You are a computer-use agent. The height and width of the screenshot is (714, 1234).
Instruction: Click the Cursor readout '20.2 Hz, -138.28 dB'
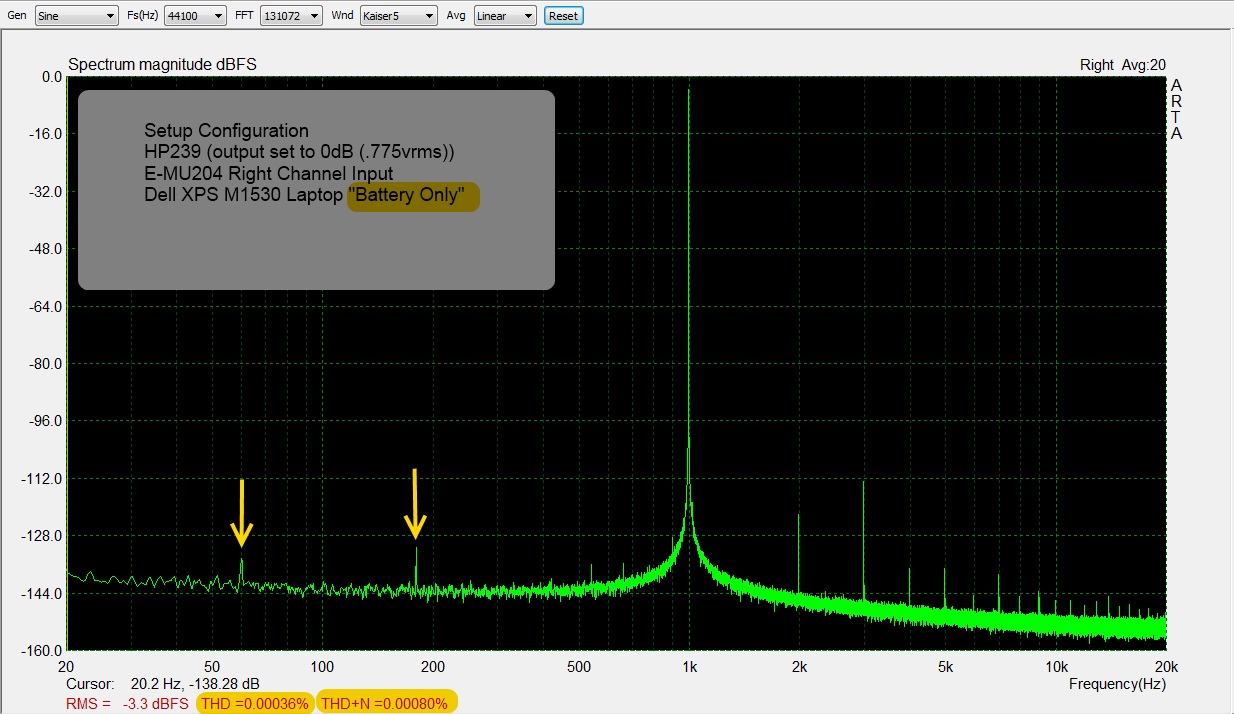click(x=195, y=684)
